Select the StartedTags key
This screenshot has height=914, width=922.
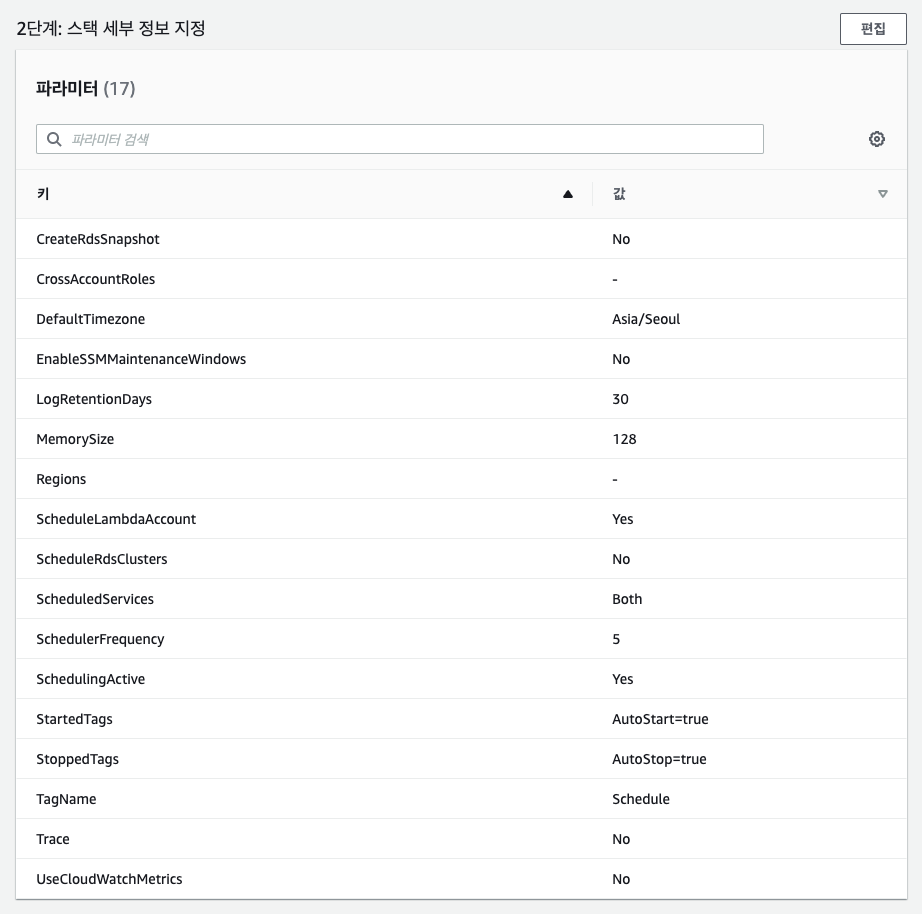tap(75, 719)
